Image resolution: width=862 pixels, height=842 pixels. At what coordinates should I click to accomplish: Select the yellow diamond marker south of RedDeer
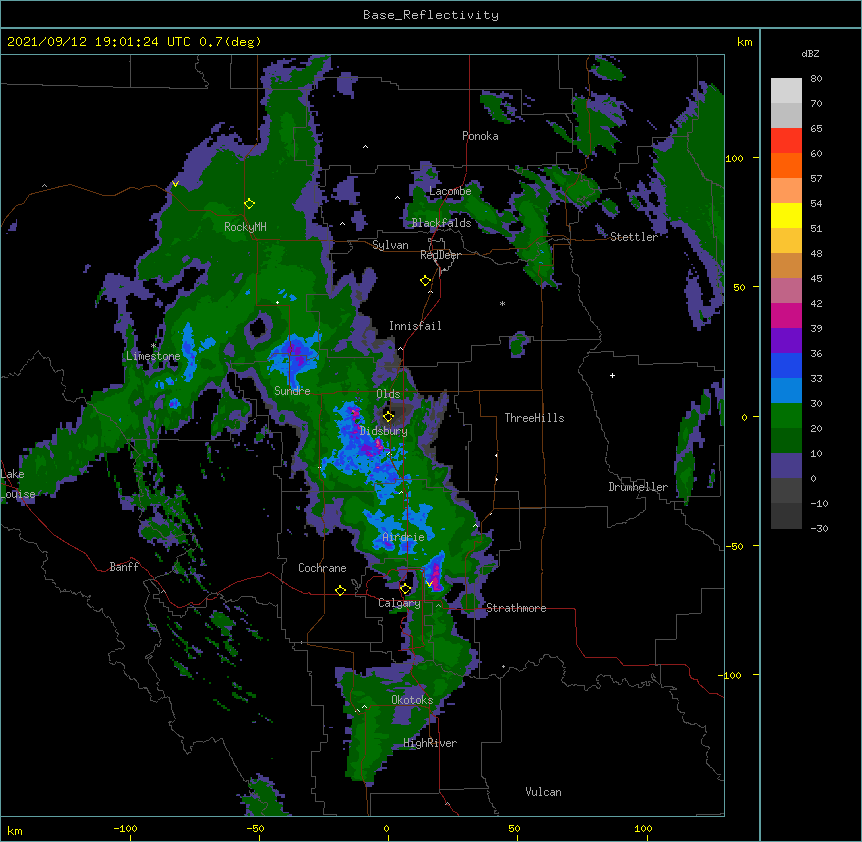[426, 281]
